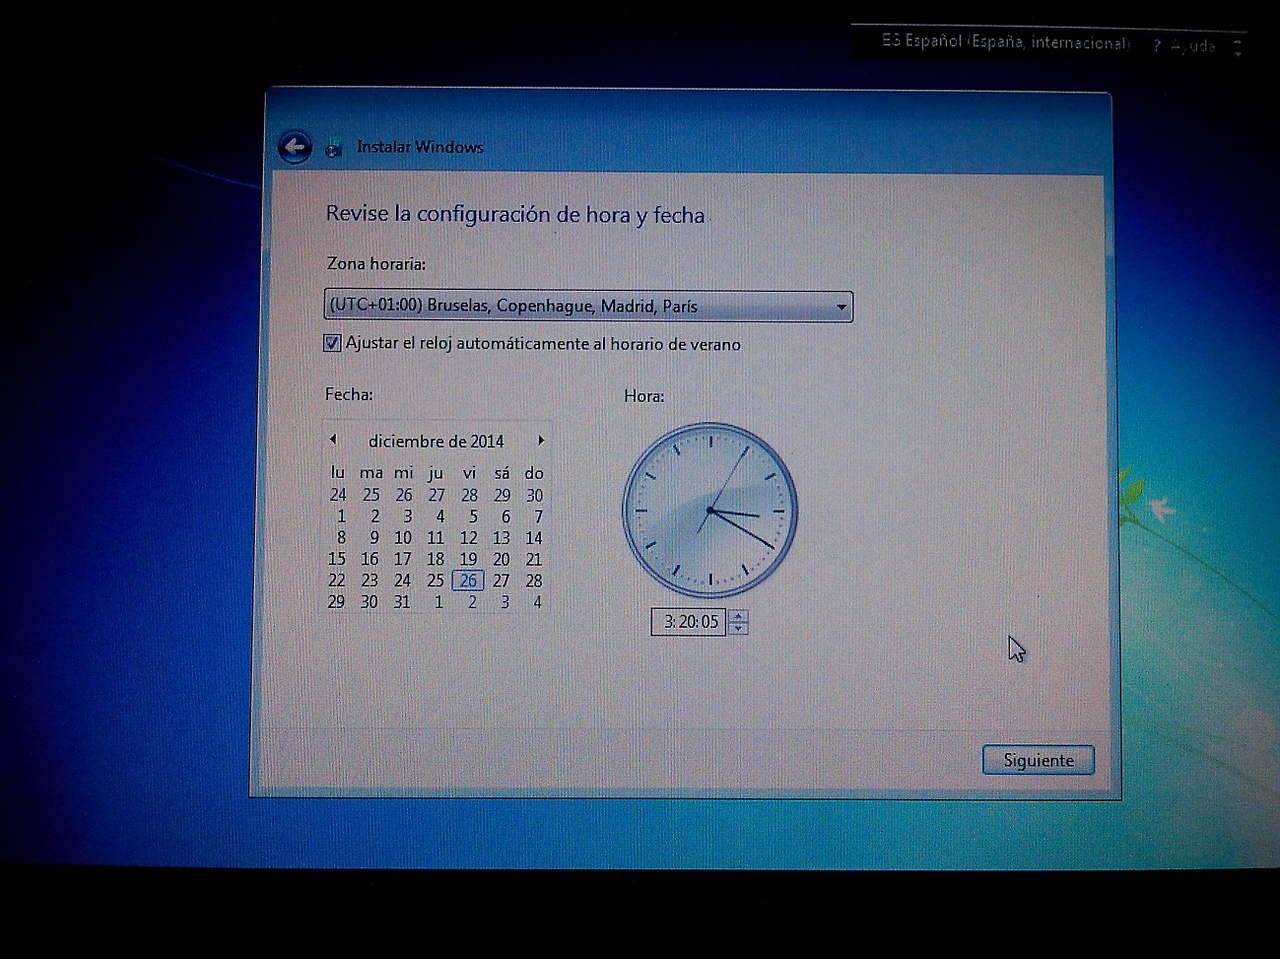
Task: Select December 26 in the calendar
Action: [x=468, y=581]
